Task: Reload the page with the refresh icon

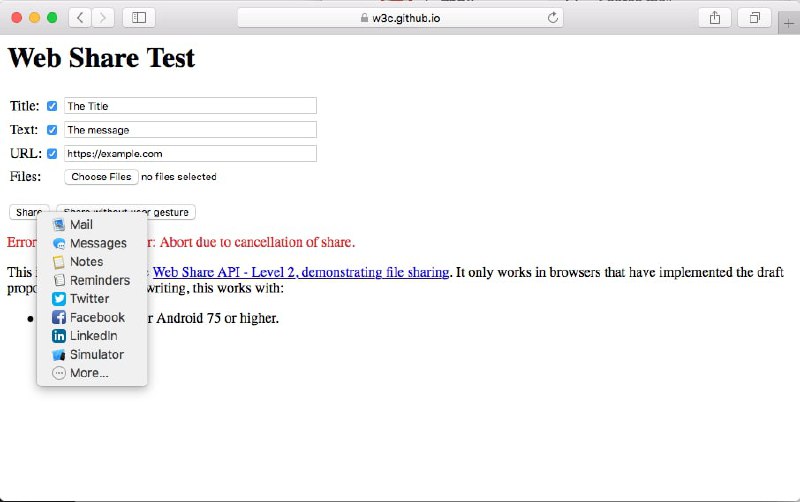Action: click(553, 18)
